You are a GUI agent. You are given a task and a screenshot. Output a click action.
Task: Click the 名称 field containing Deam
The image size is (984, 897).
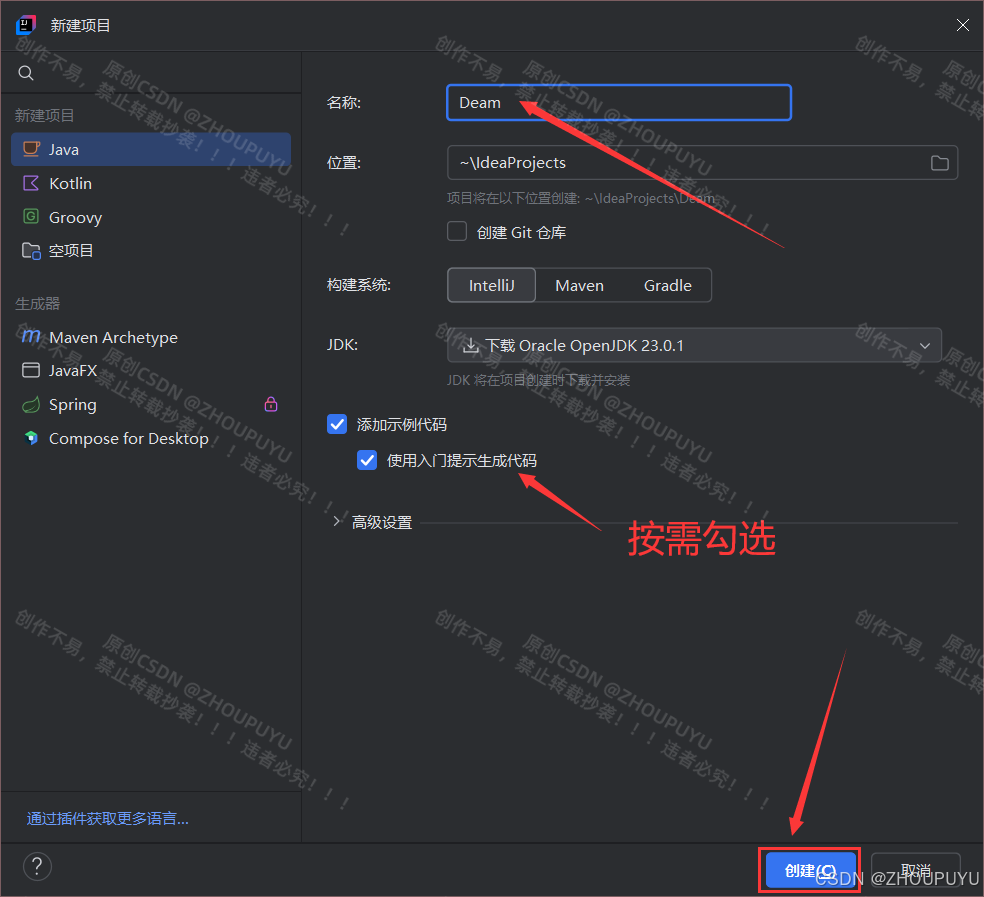(x=619, y=102)
